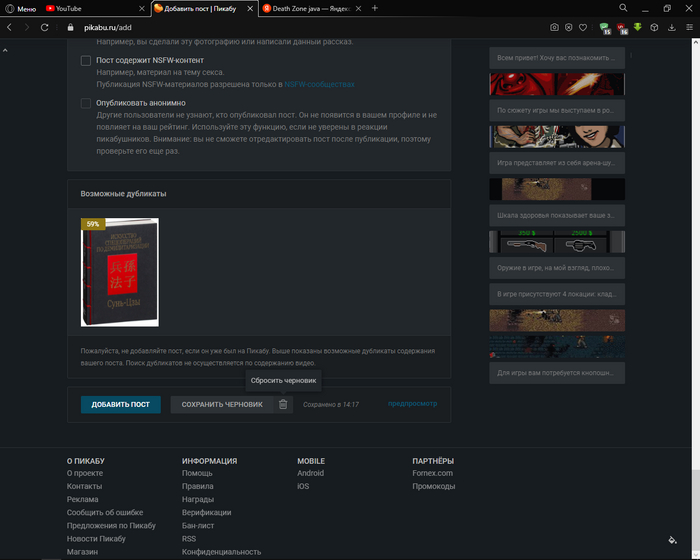Click Сохранить черновик button
This screenshot has width=700, height=560.
[221, 404]
